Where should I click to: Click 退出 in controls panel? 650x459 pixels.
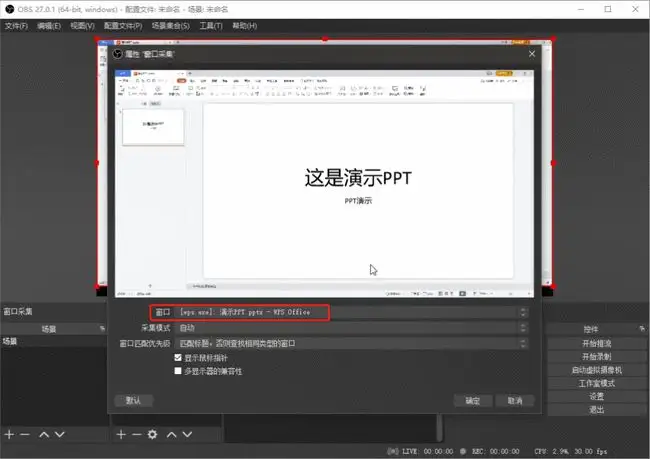597,410
